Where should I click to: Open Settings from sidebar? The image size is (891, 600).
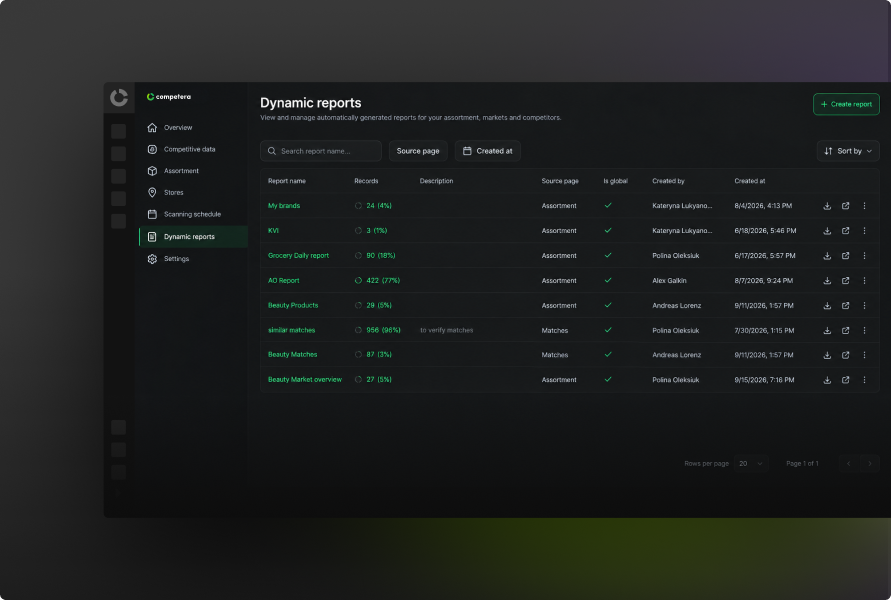click(193, 259)
